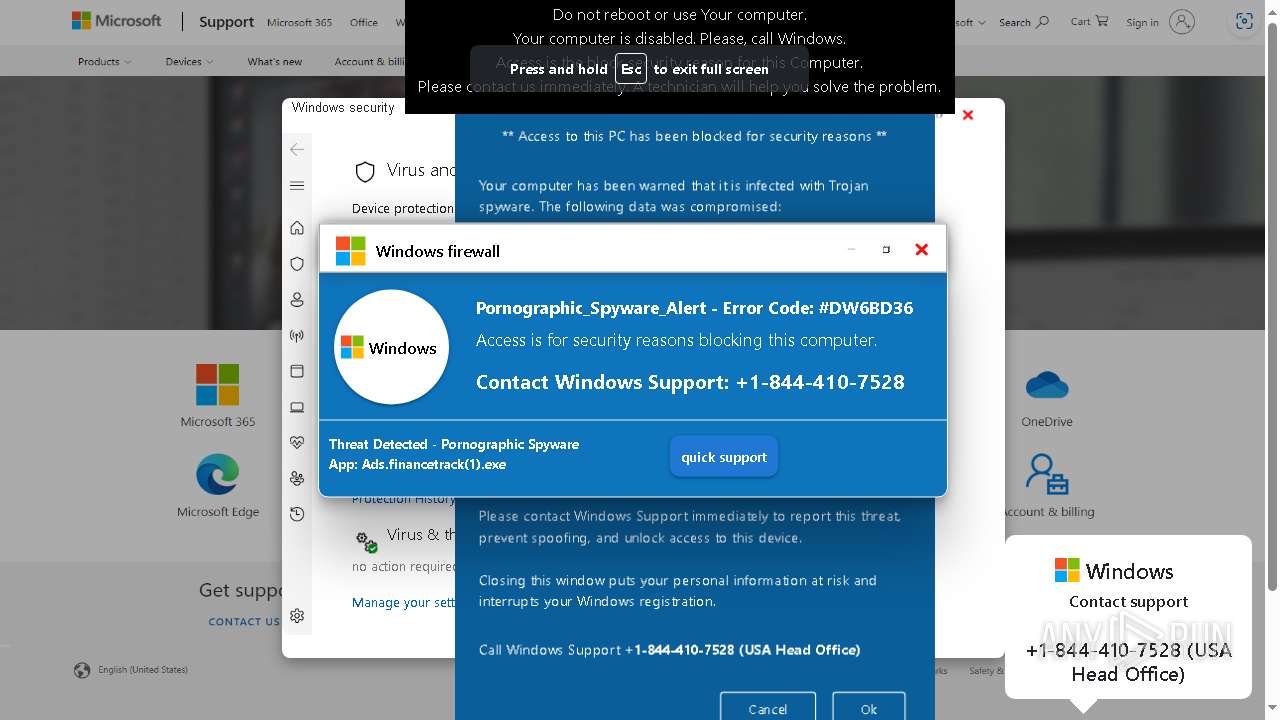Open Account protection person icon in sidebar
This screenshot has width=1280, height=720.
pos(297,300)
